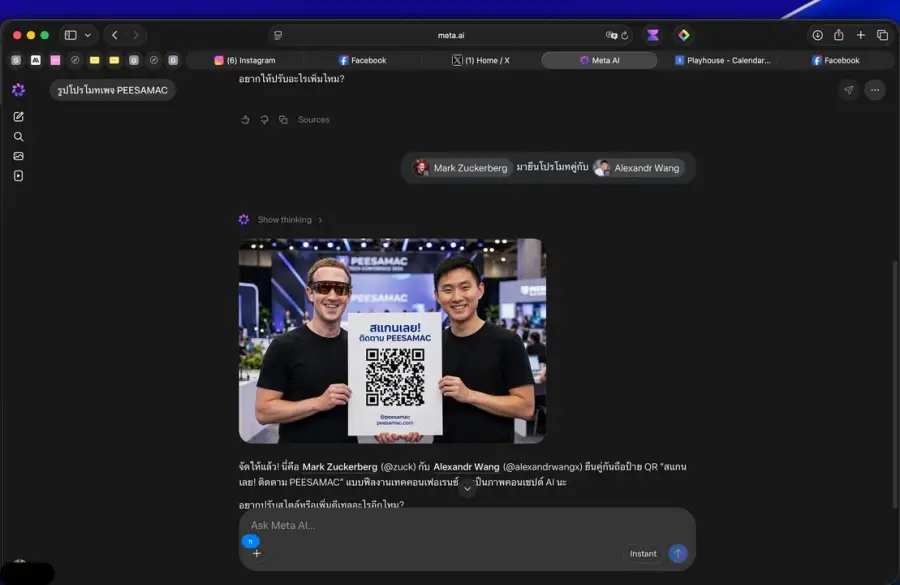Viewport: 900px width, 585px height.
Task: Send message with blue arrow button
Action: [x=678, y=553]
